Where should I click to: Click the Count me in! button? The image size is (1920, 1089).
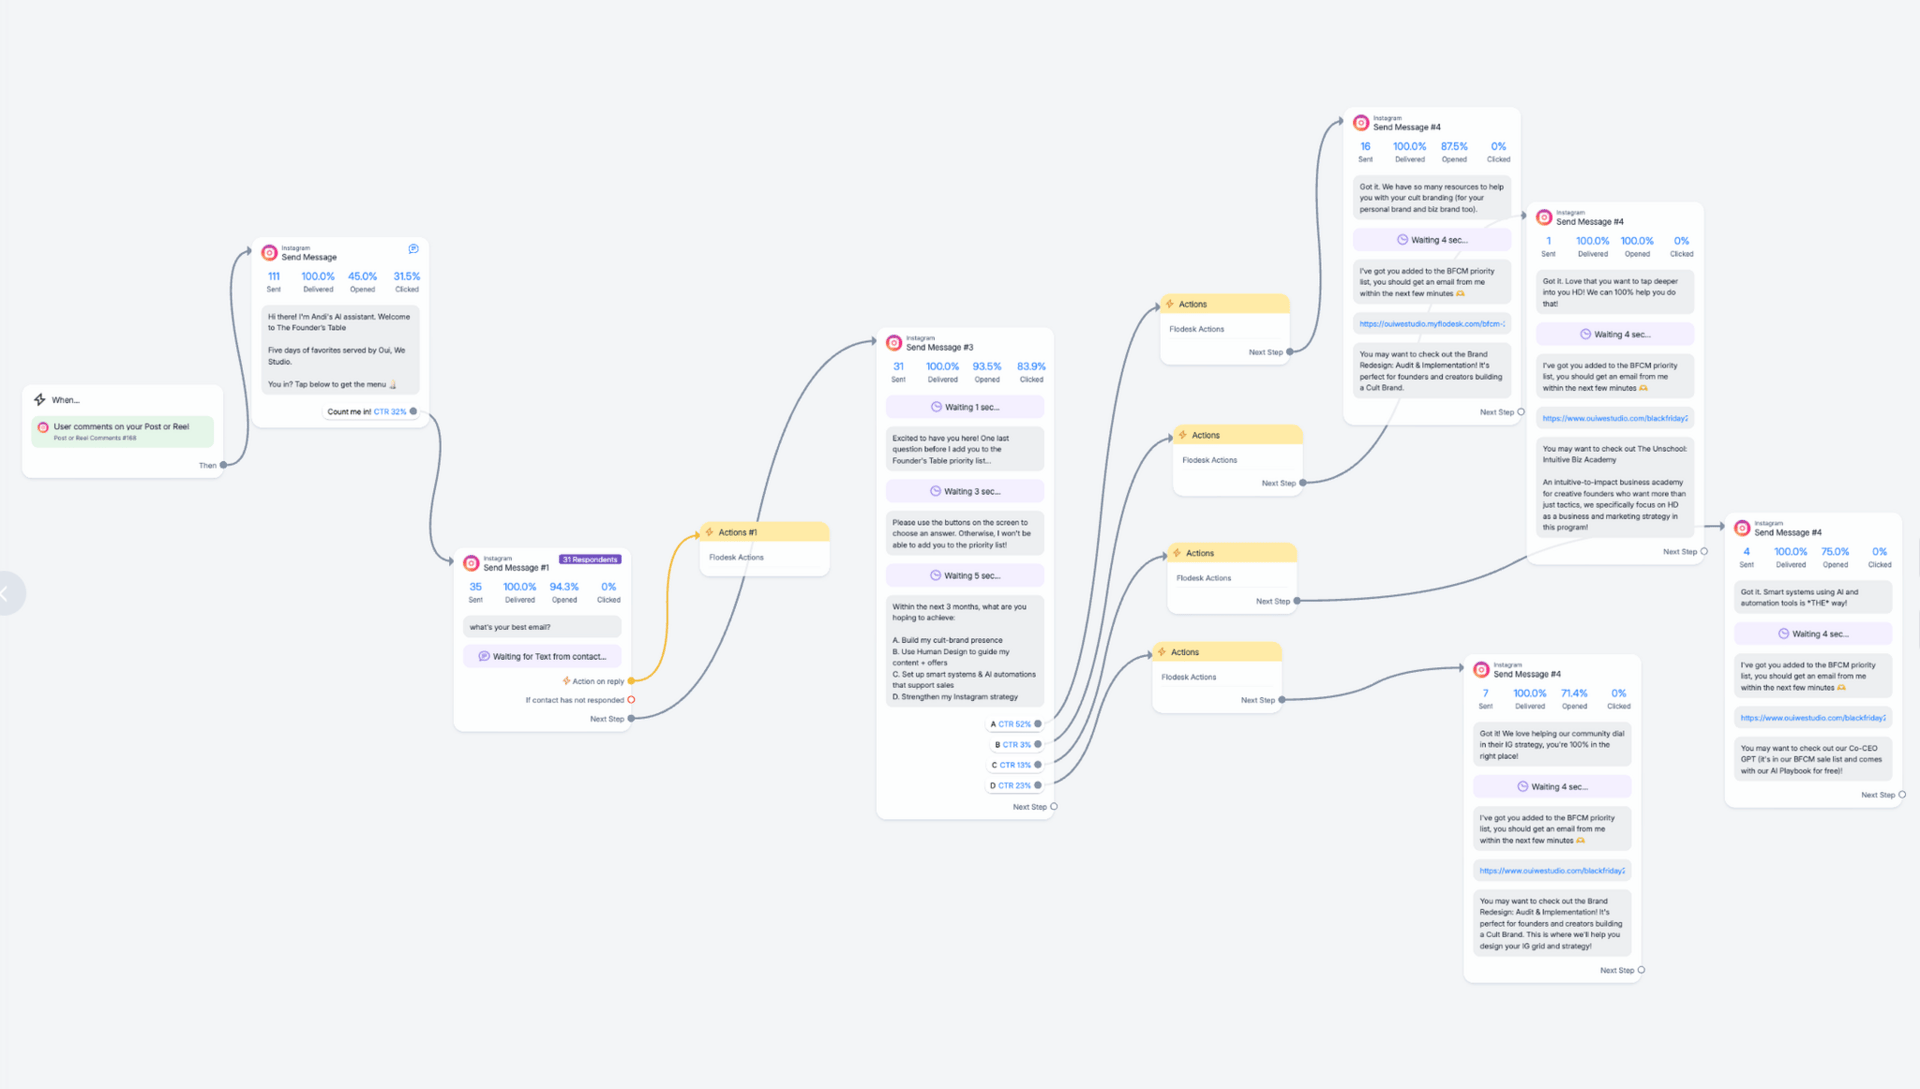[349, 411]
